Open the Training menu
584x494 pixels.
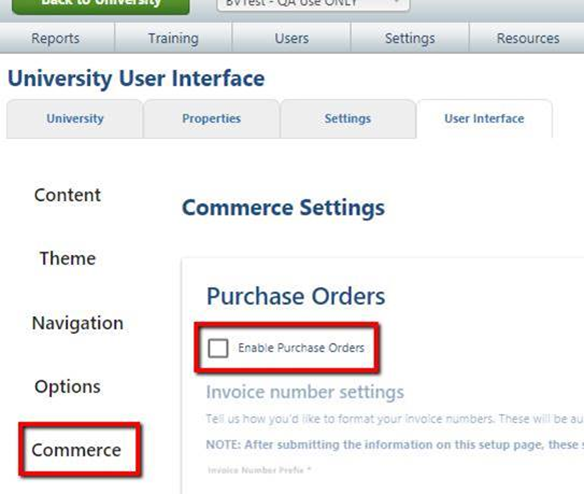pos(173,38)
